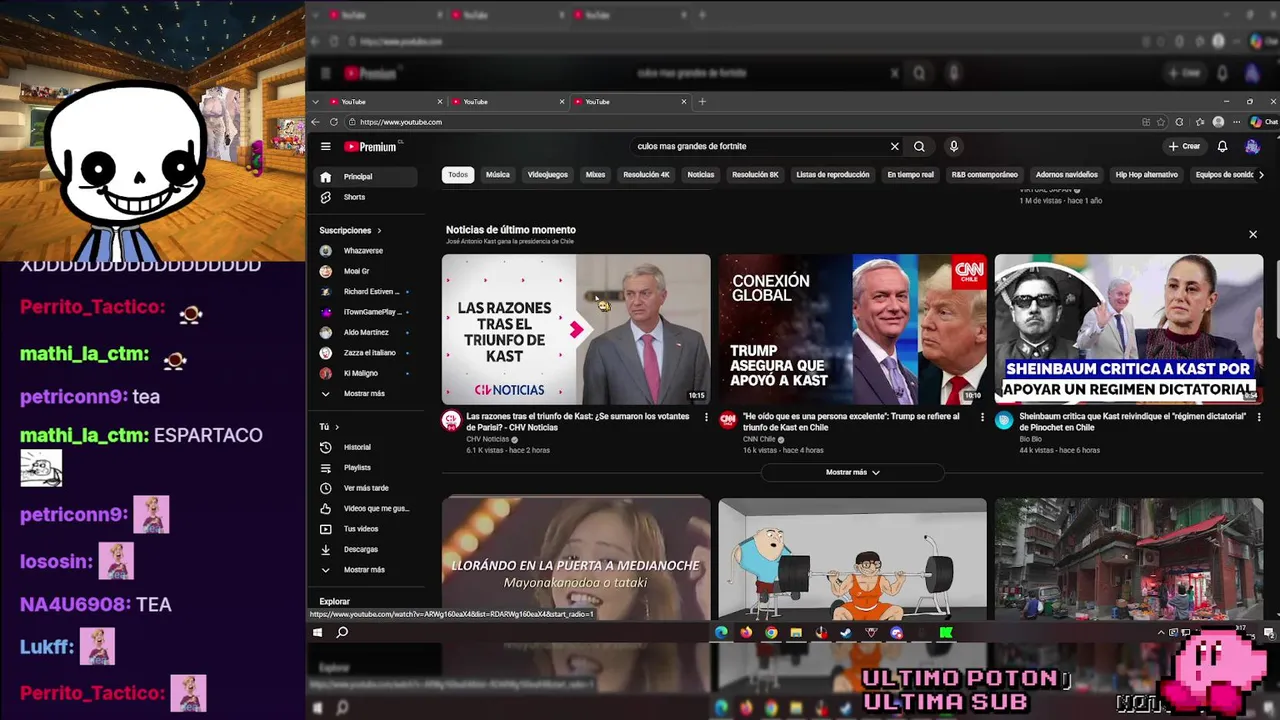Click the youtube.com address bar

tap(740, 122)
